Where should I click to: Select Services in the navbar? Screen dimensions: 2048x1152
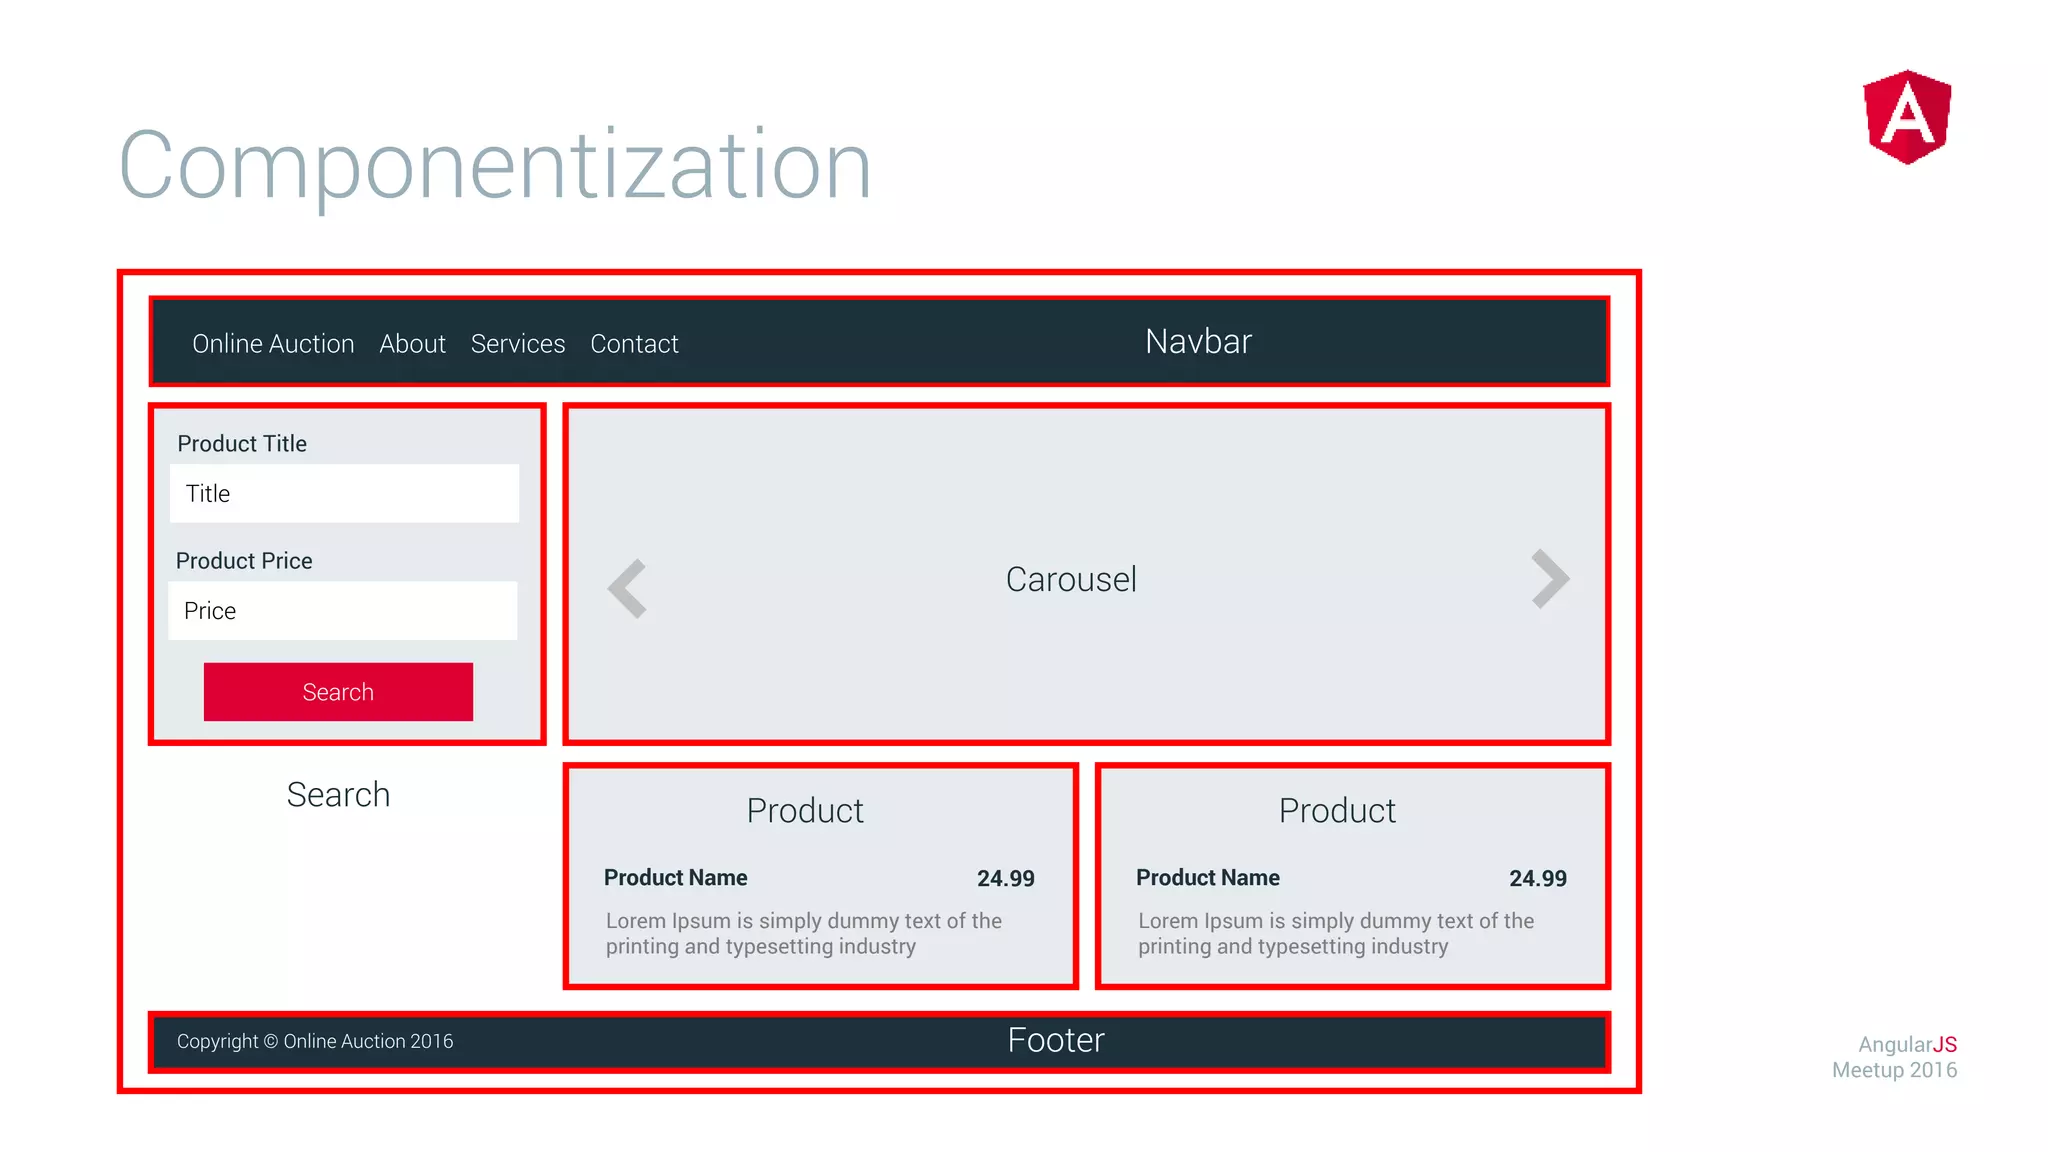[x=518, y=343]
